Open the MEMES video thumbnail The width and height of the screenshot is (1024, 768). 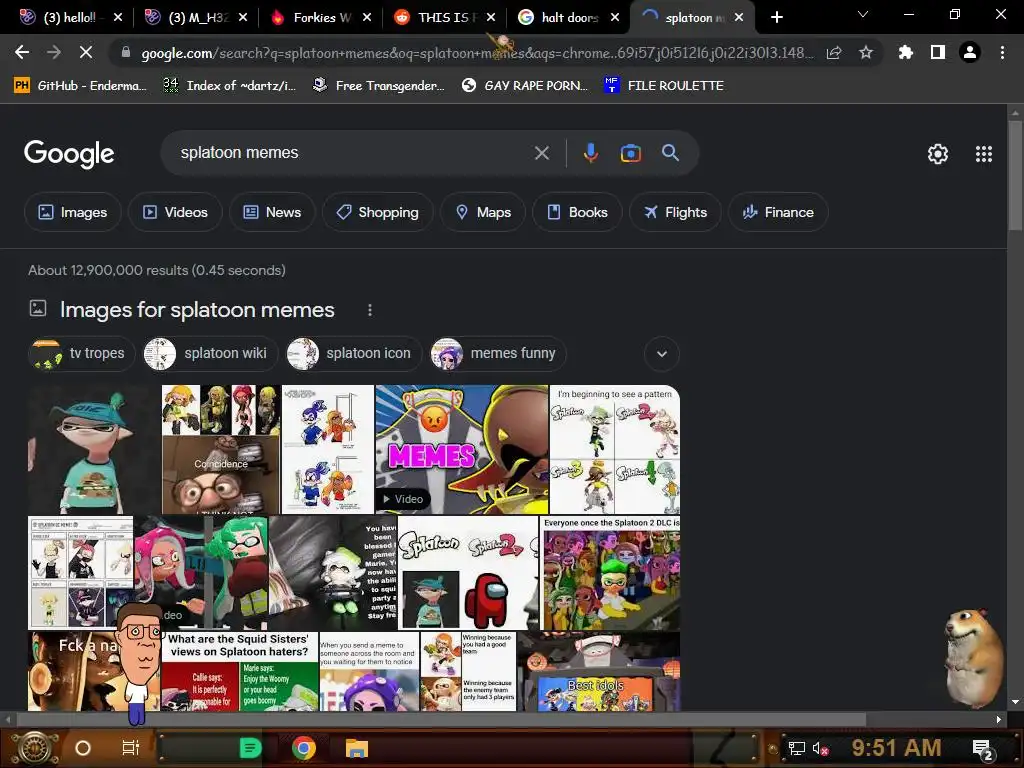462,449
